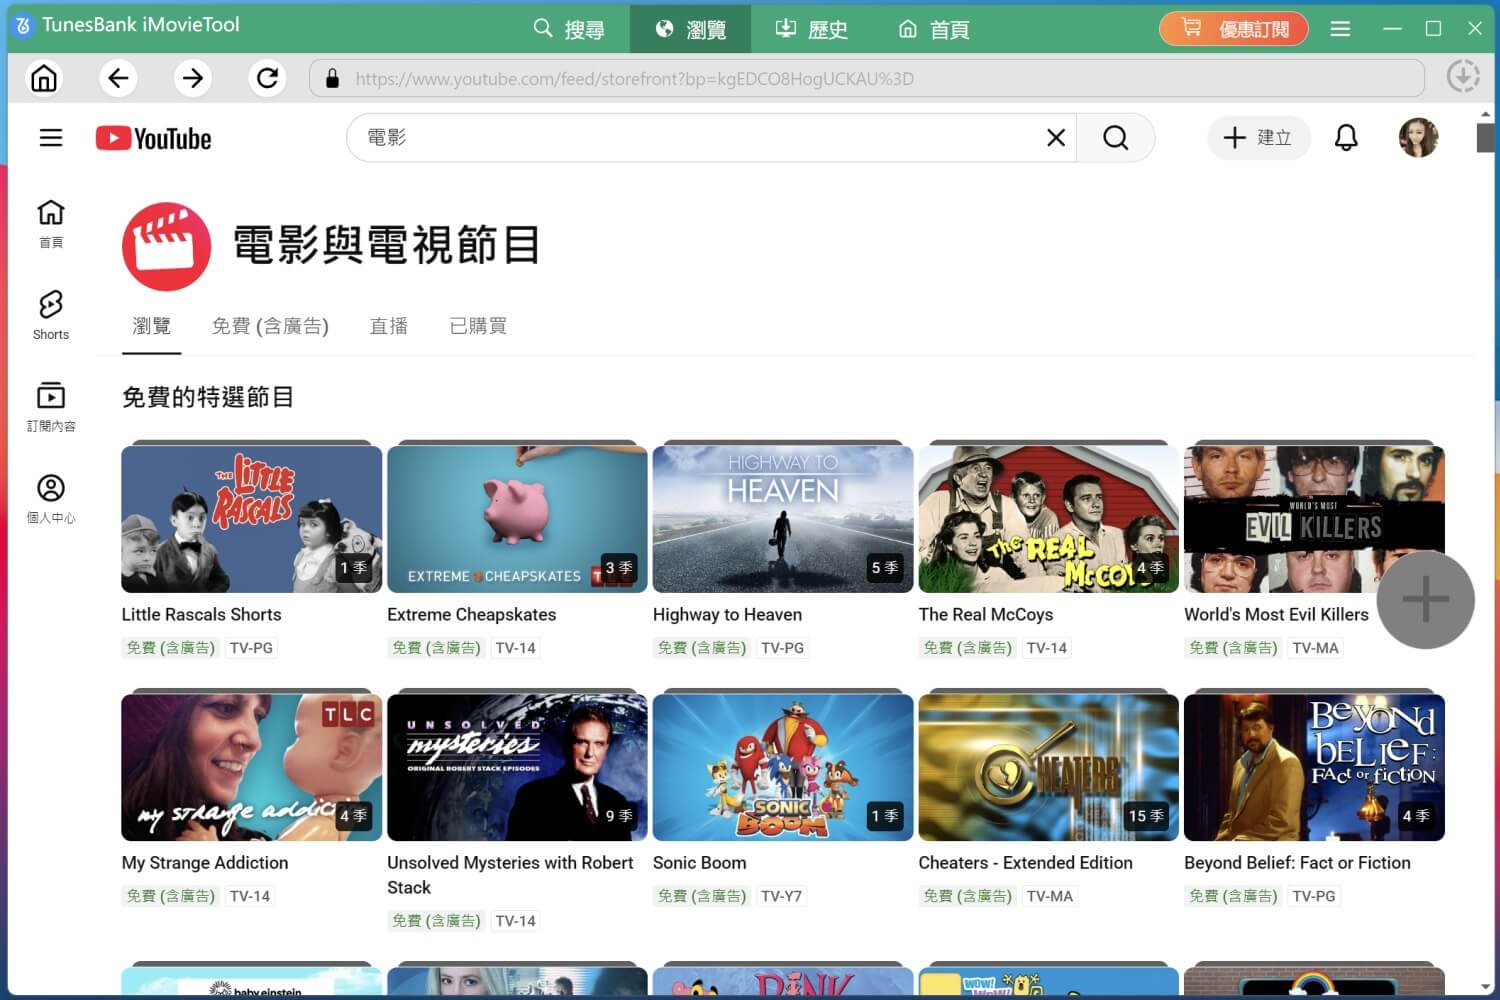Refresh the page with the reload icon
1500x1000 pixels.
(267, 77)
